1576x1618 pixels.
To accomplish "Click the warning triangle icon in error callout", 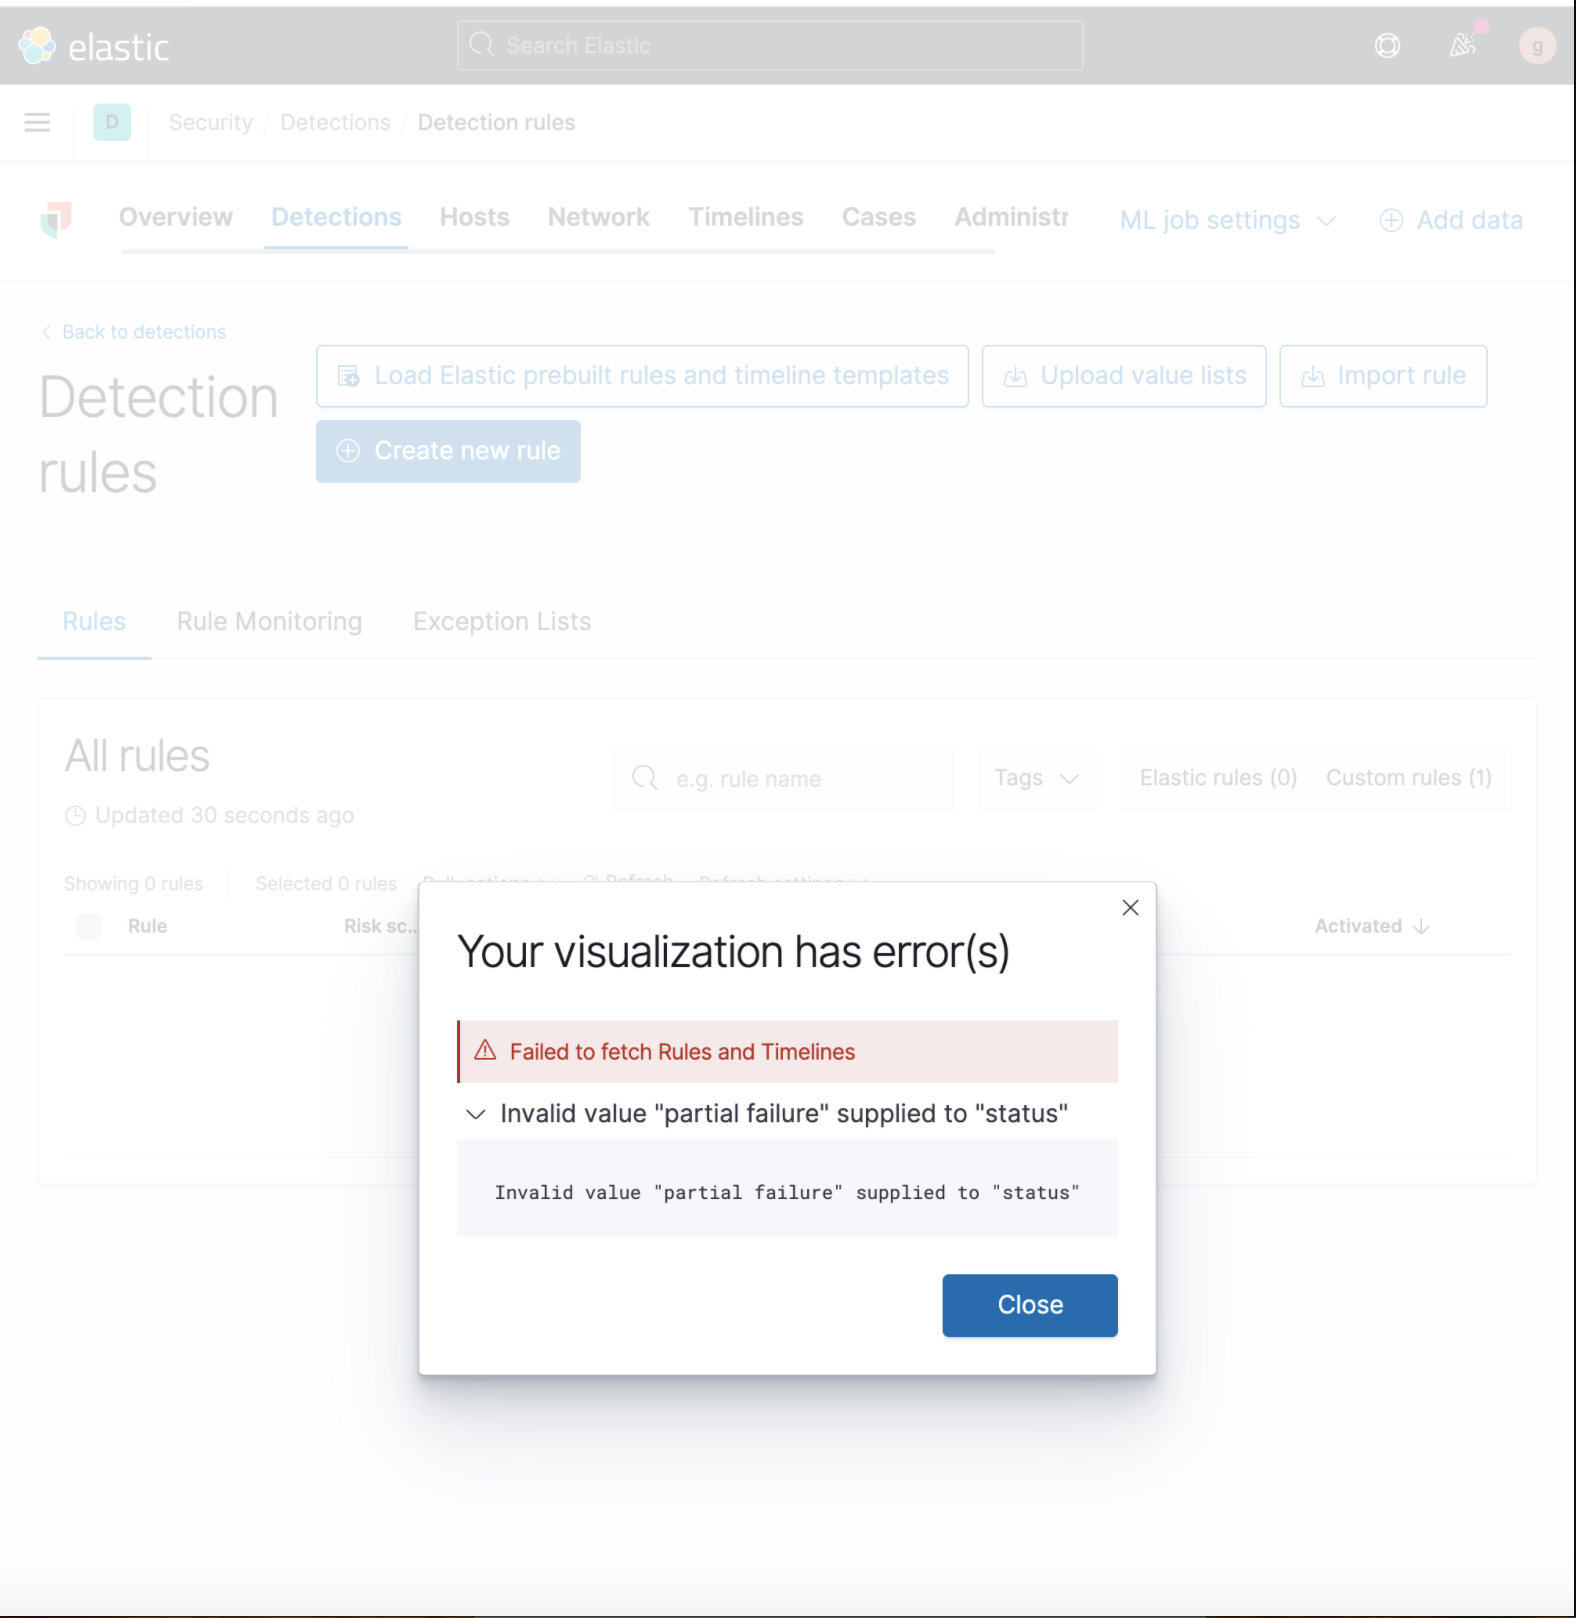I will point(485,1050).
